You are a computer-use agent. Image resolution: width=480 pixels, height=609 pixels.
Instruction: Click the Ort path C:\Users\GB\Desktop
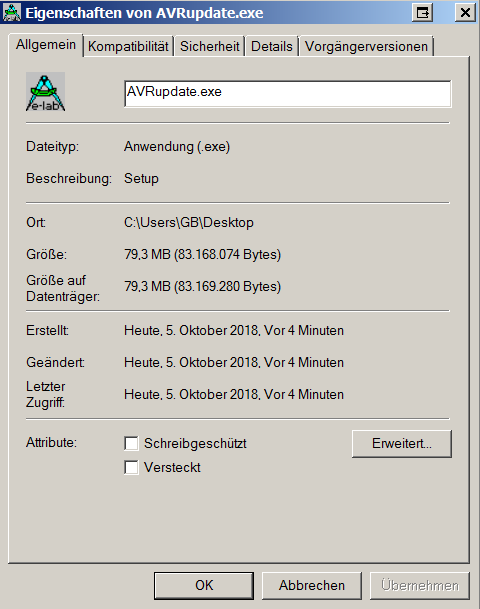pos(189,223)
